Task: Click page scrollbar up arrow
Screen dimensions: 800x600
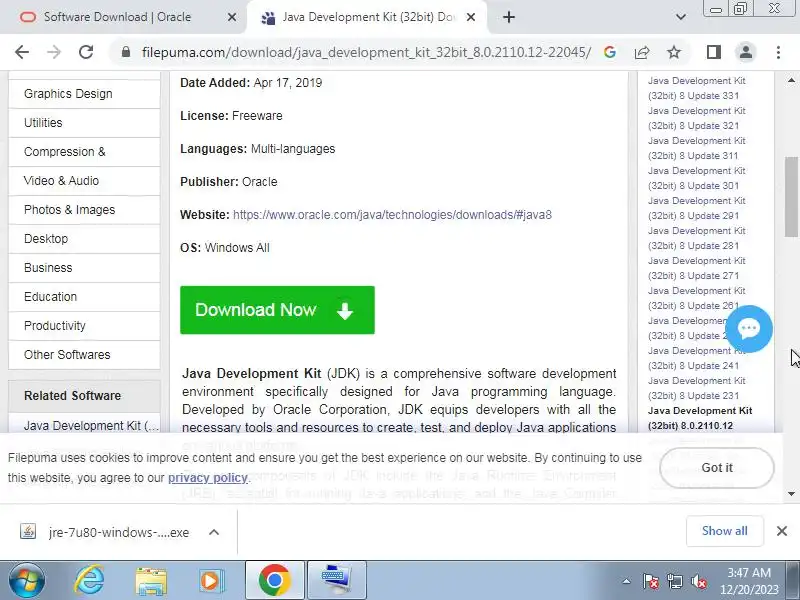Action: point(791,80)
